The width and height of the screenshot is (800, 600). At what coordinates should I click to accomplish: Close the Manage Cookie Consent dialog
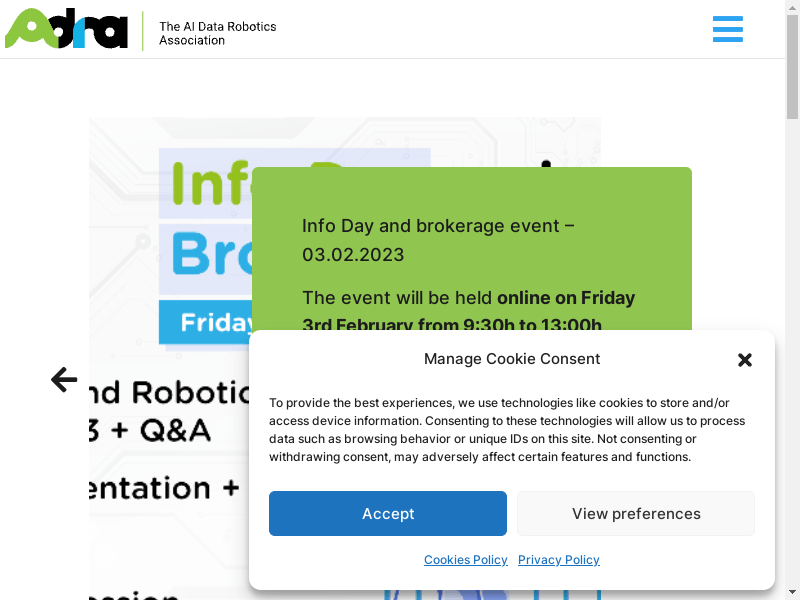click(x=744, y=360)
